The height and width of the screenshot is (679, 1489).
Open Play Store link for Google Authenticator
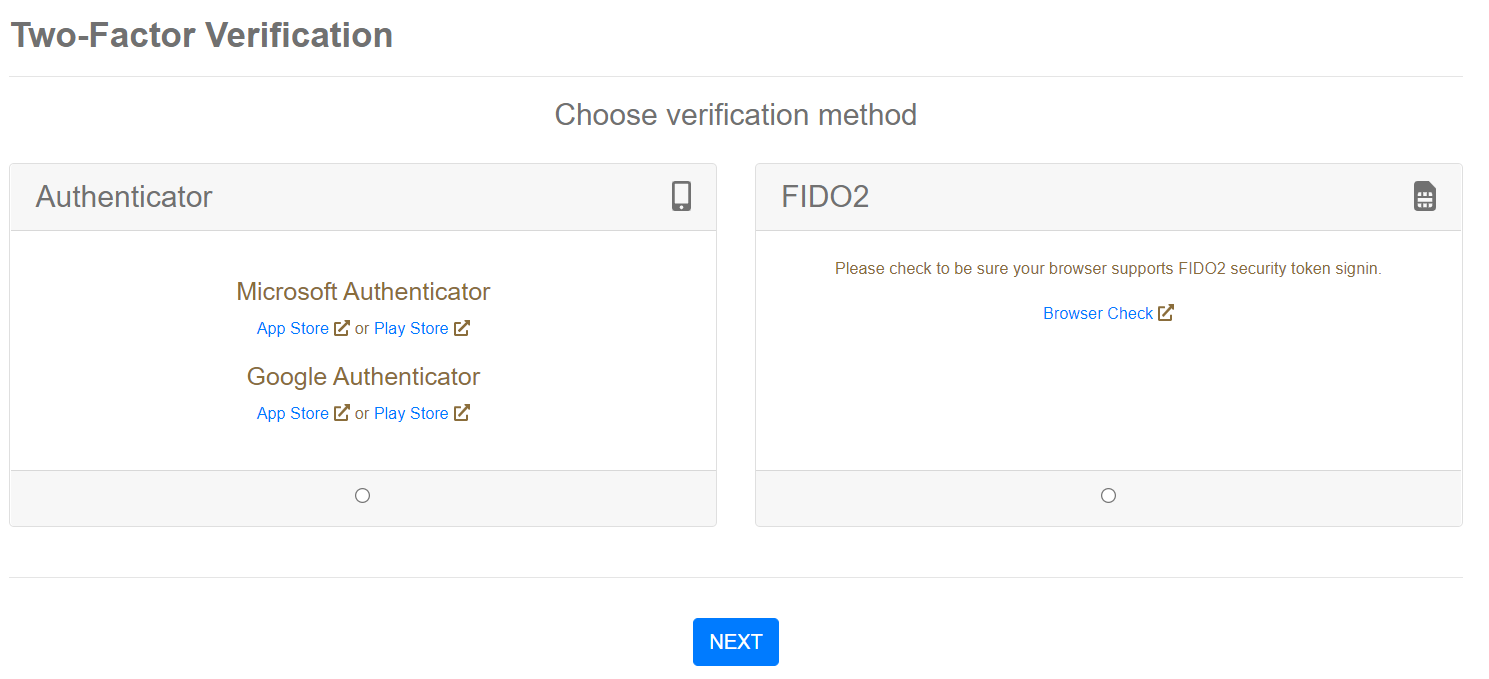point(411,413)
